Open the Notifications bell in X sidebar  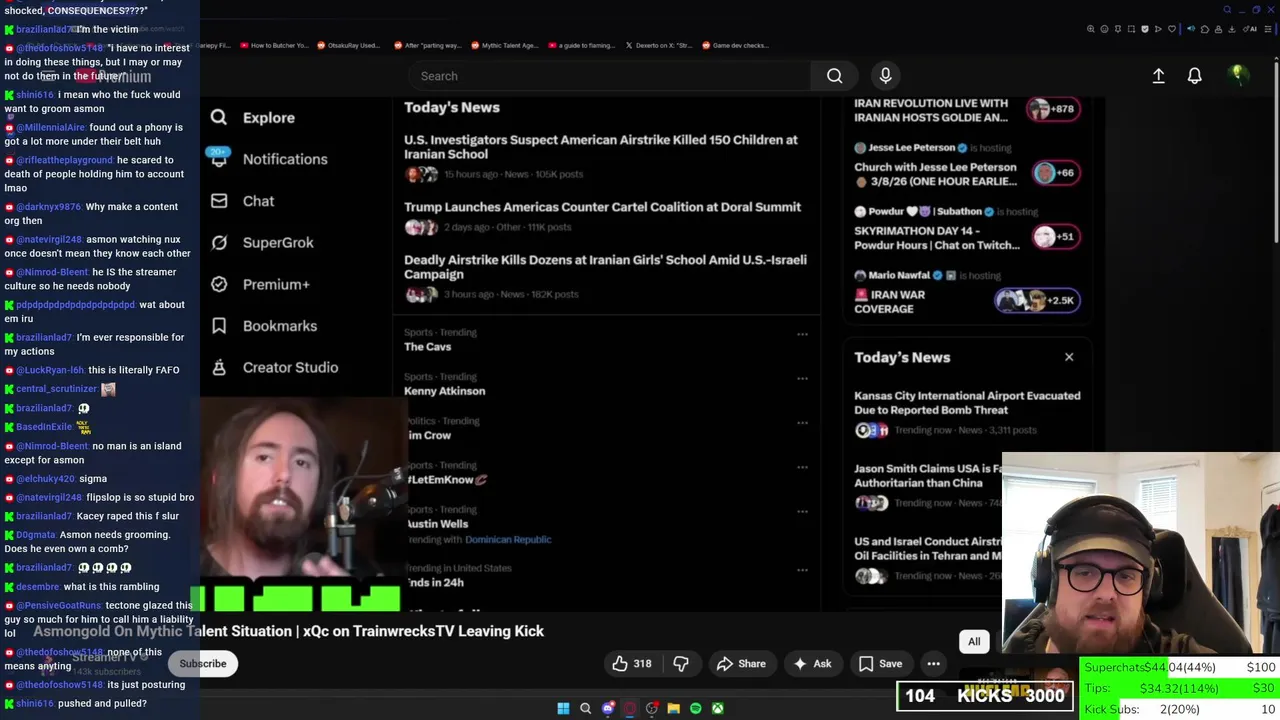219,159
